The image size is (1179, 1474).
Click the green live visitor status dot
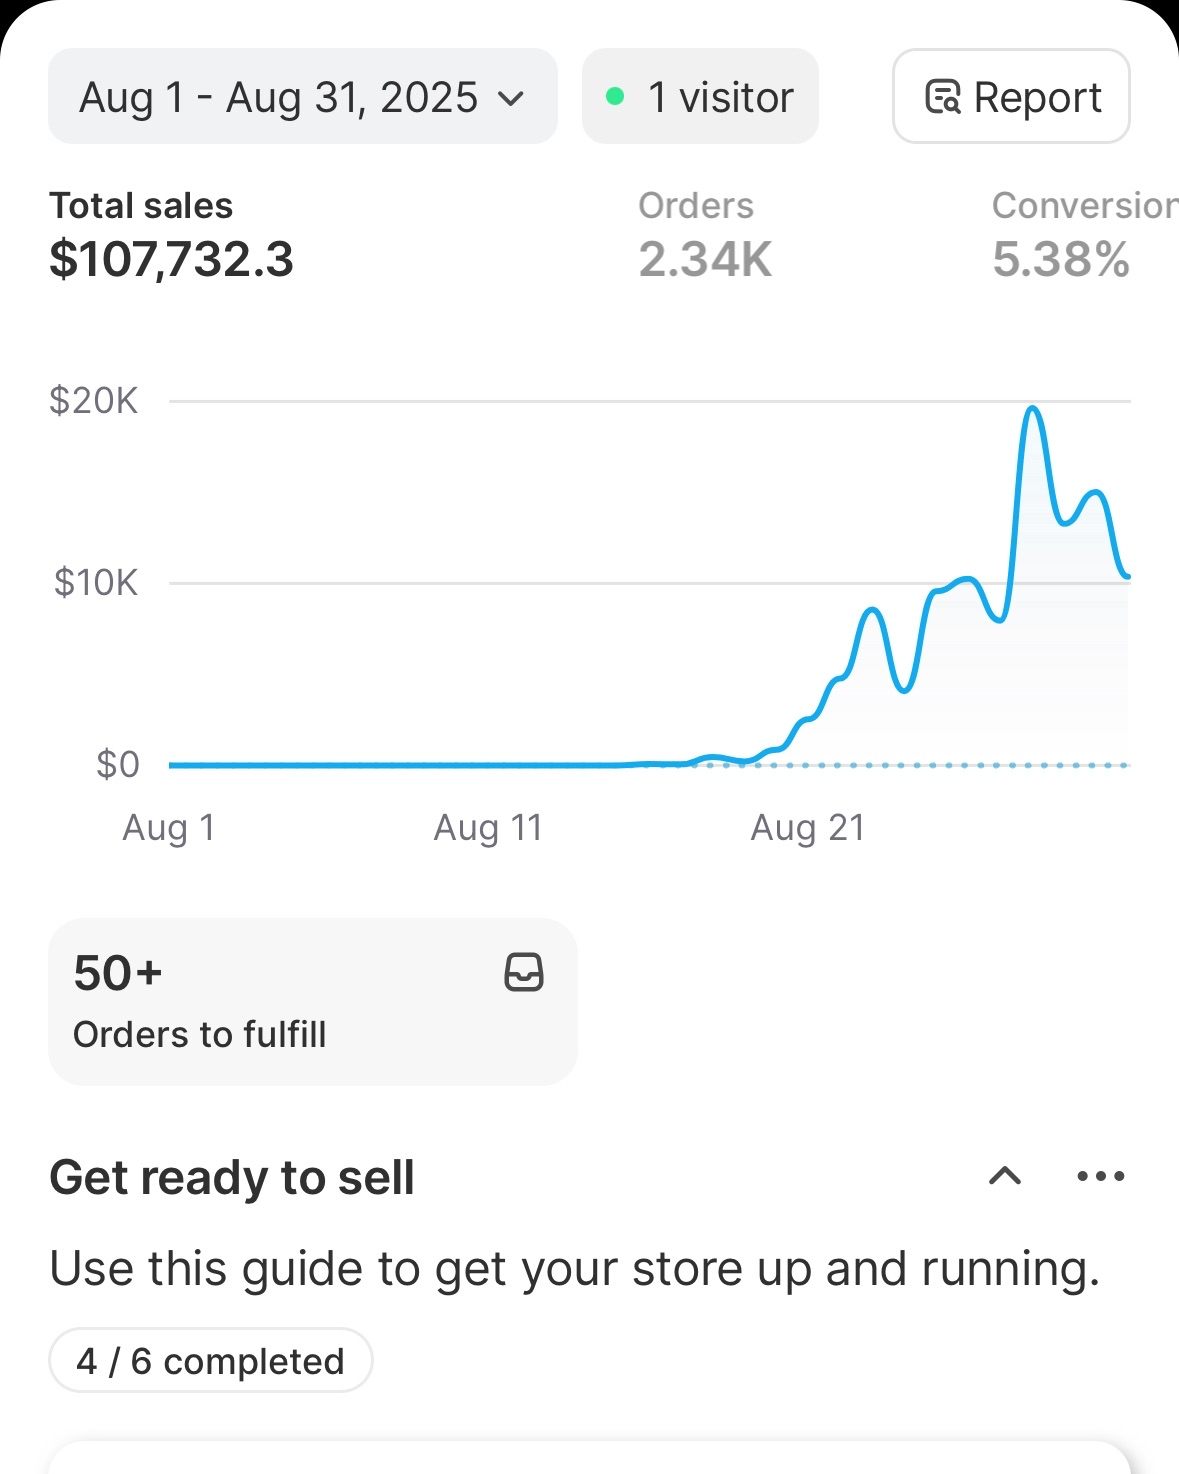pos(615,97)
